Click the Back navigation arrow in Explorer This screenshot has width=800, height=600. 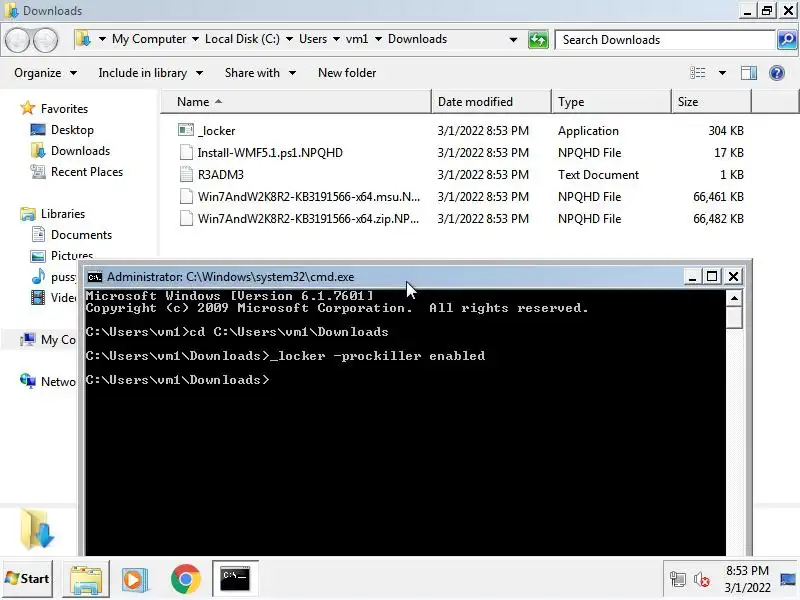(18, 40)
